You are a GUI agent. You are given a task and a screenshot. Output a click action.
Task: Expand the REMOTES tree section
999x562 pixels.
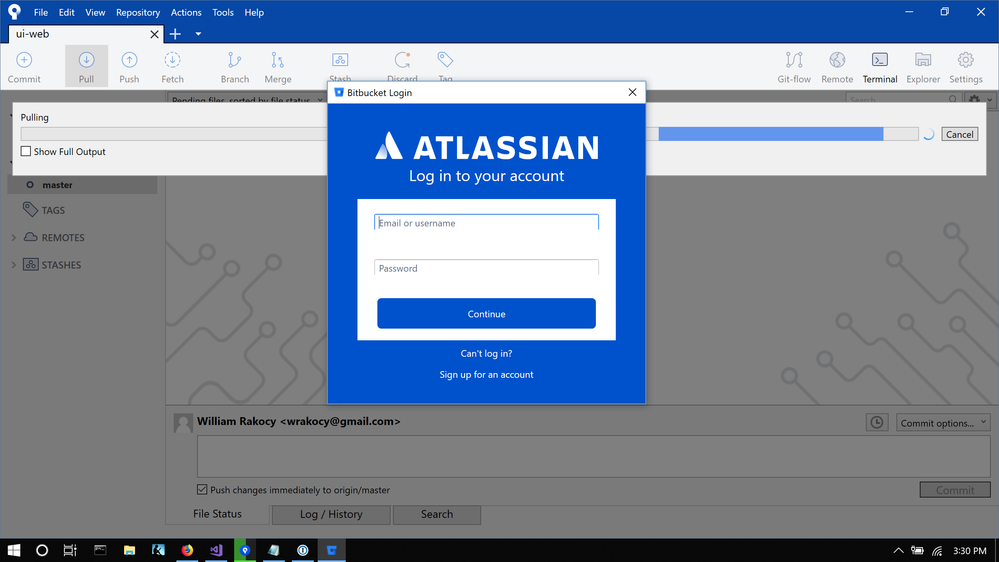click(13, 237)
